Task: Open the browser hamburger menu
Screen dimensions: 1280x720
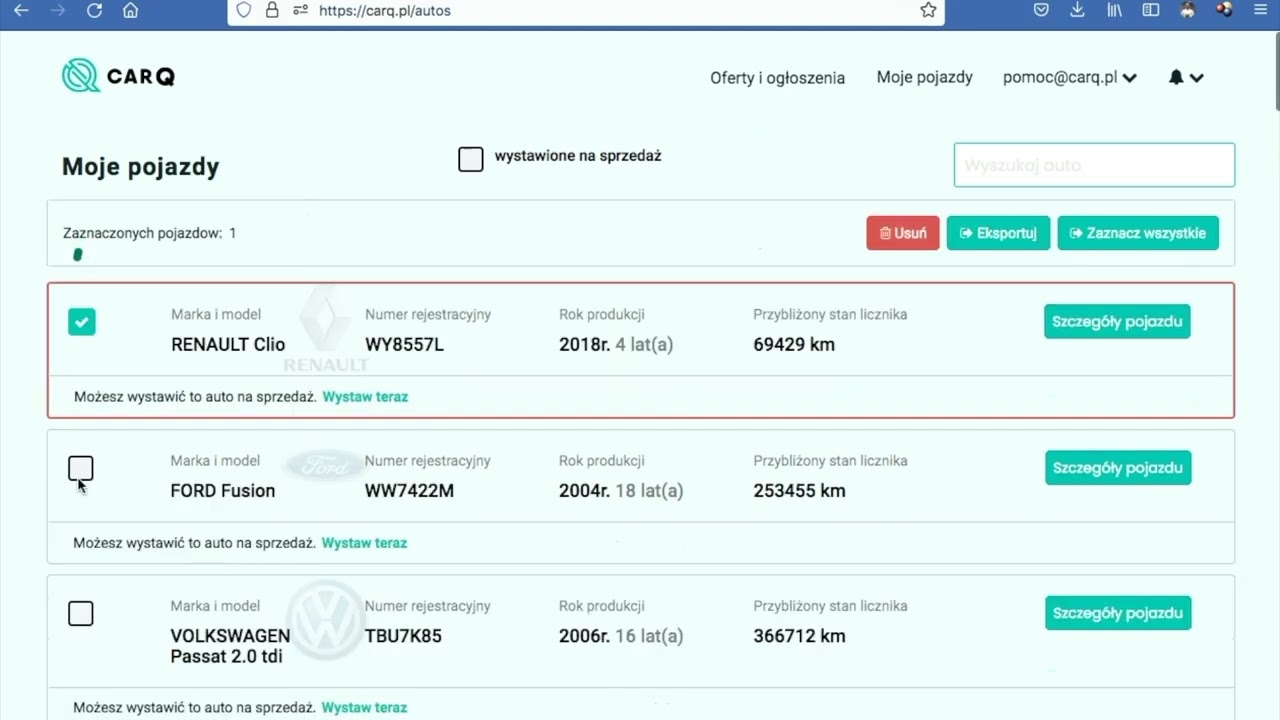Action: tap(1259, 10)
